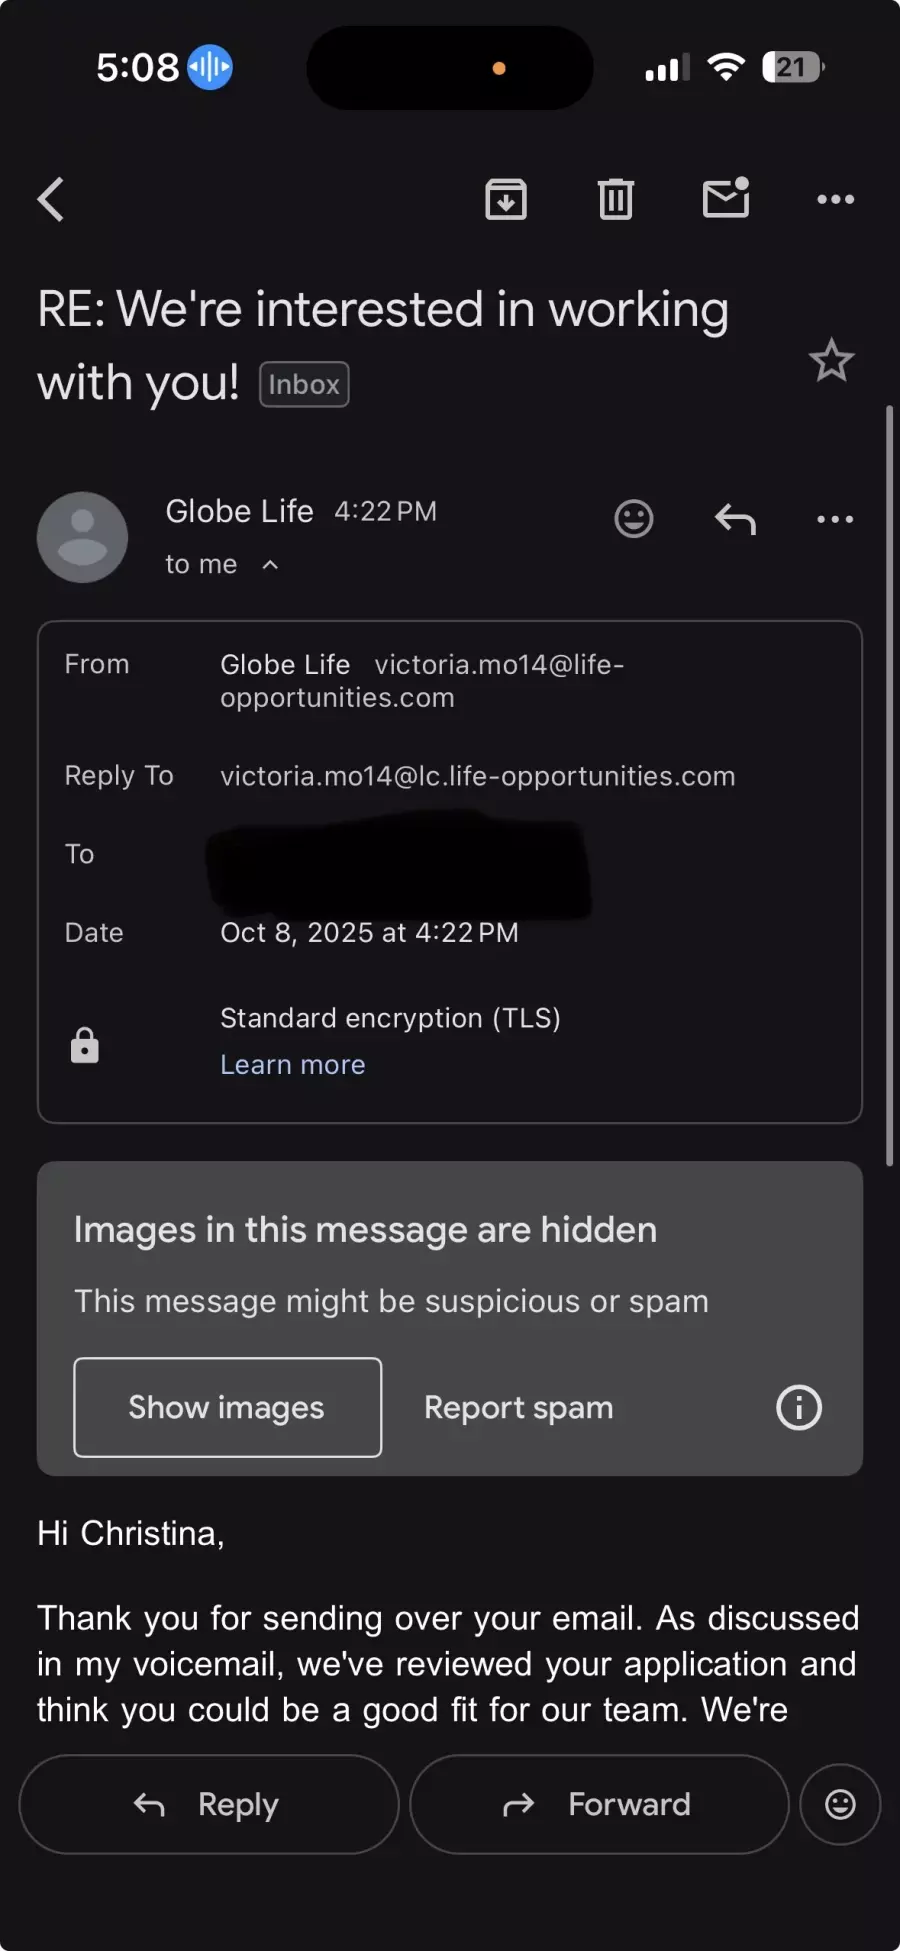Archive this email
Image resolution: width=900 pixels, height=1951 pixels.
tap(506, 199)
